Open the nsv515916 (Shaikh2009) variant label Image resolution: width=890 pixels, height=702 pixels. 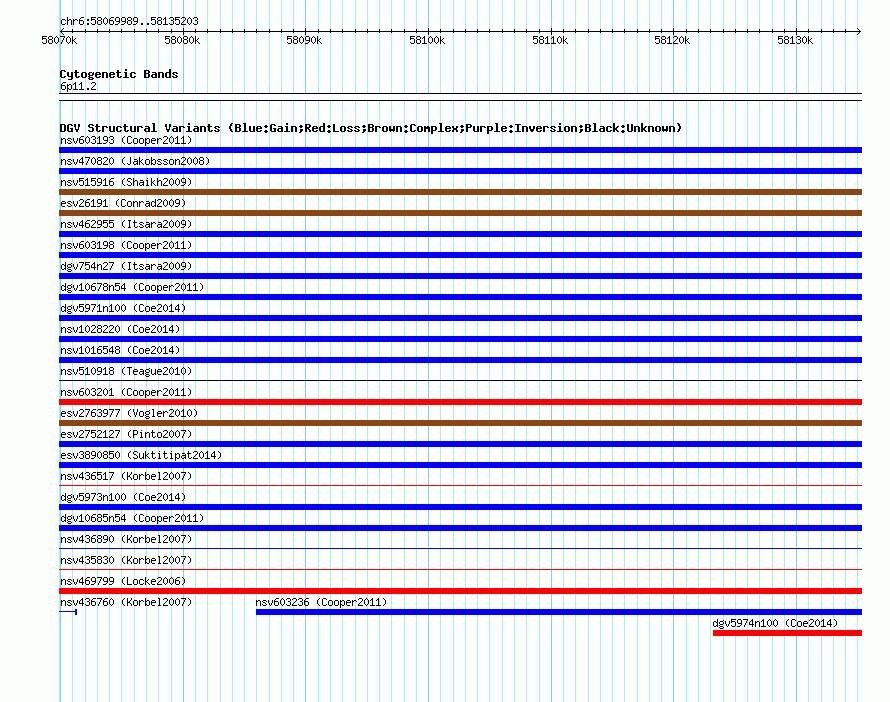[x=126, y=182]
